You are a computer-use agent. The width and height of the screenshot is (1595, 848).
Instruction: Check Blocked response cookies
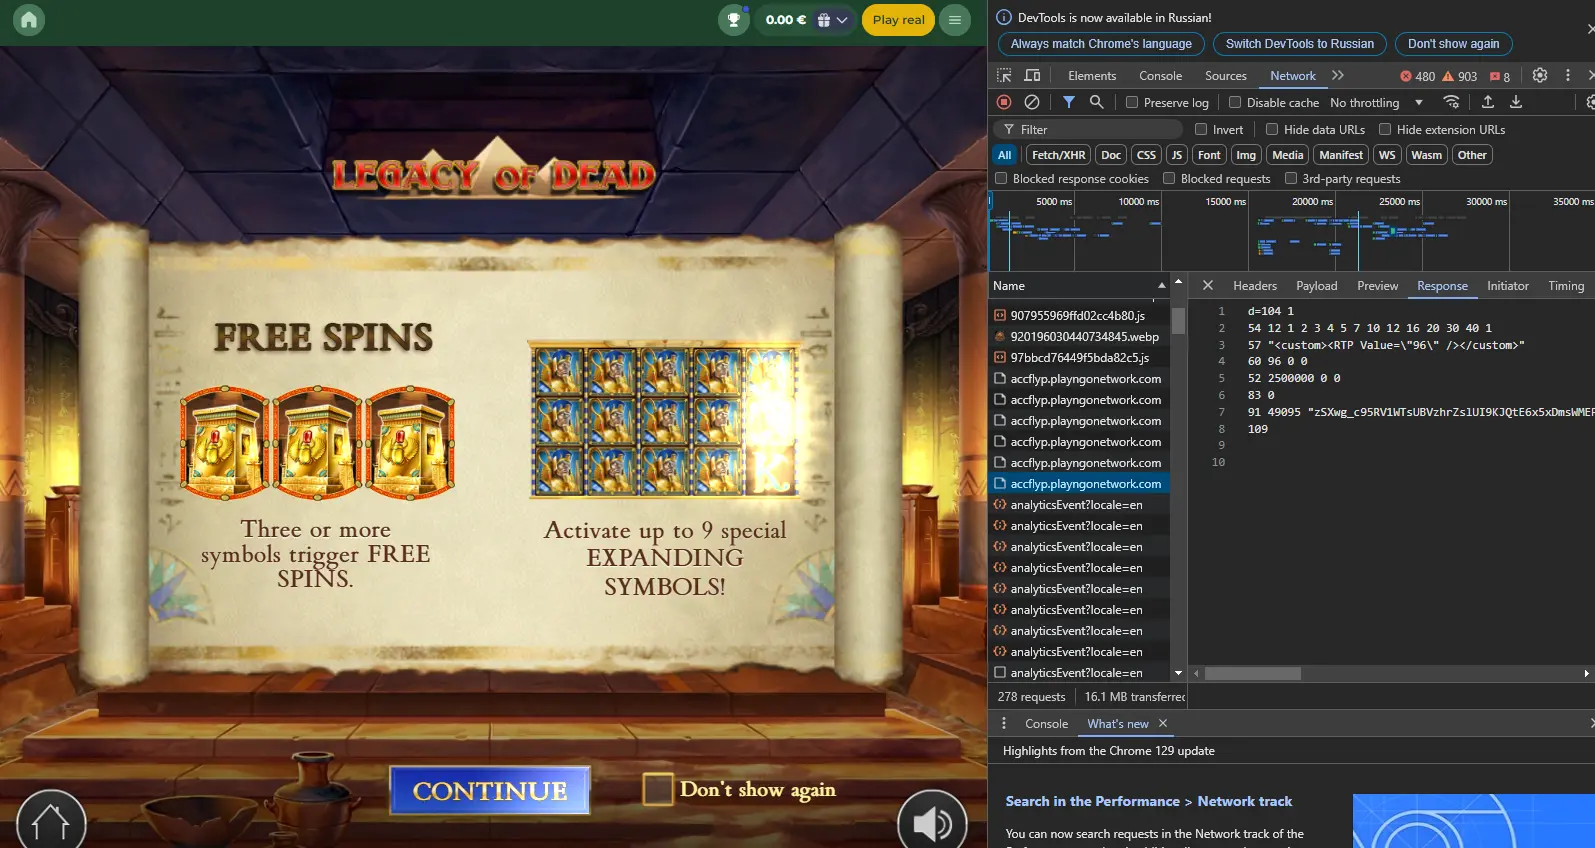[1001, 178]
